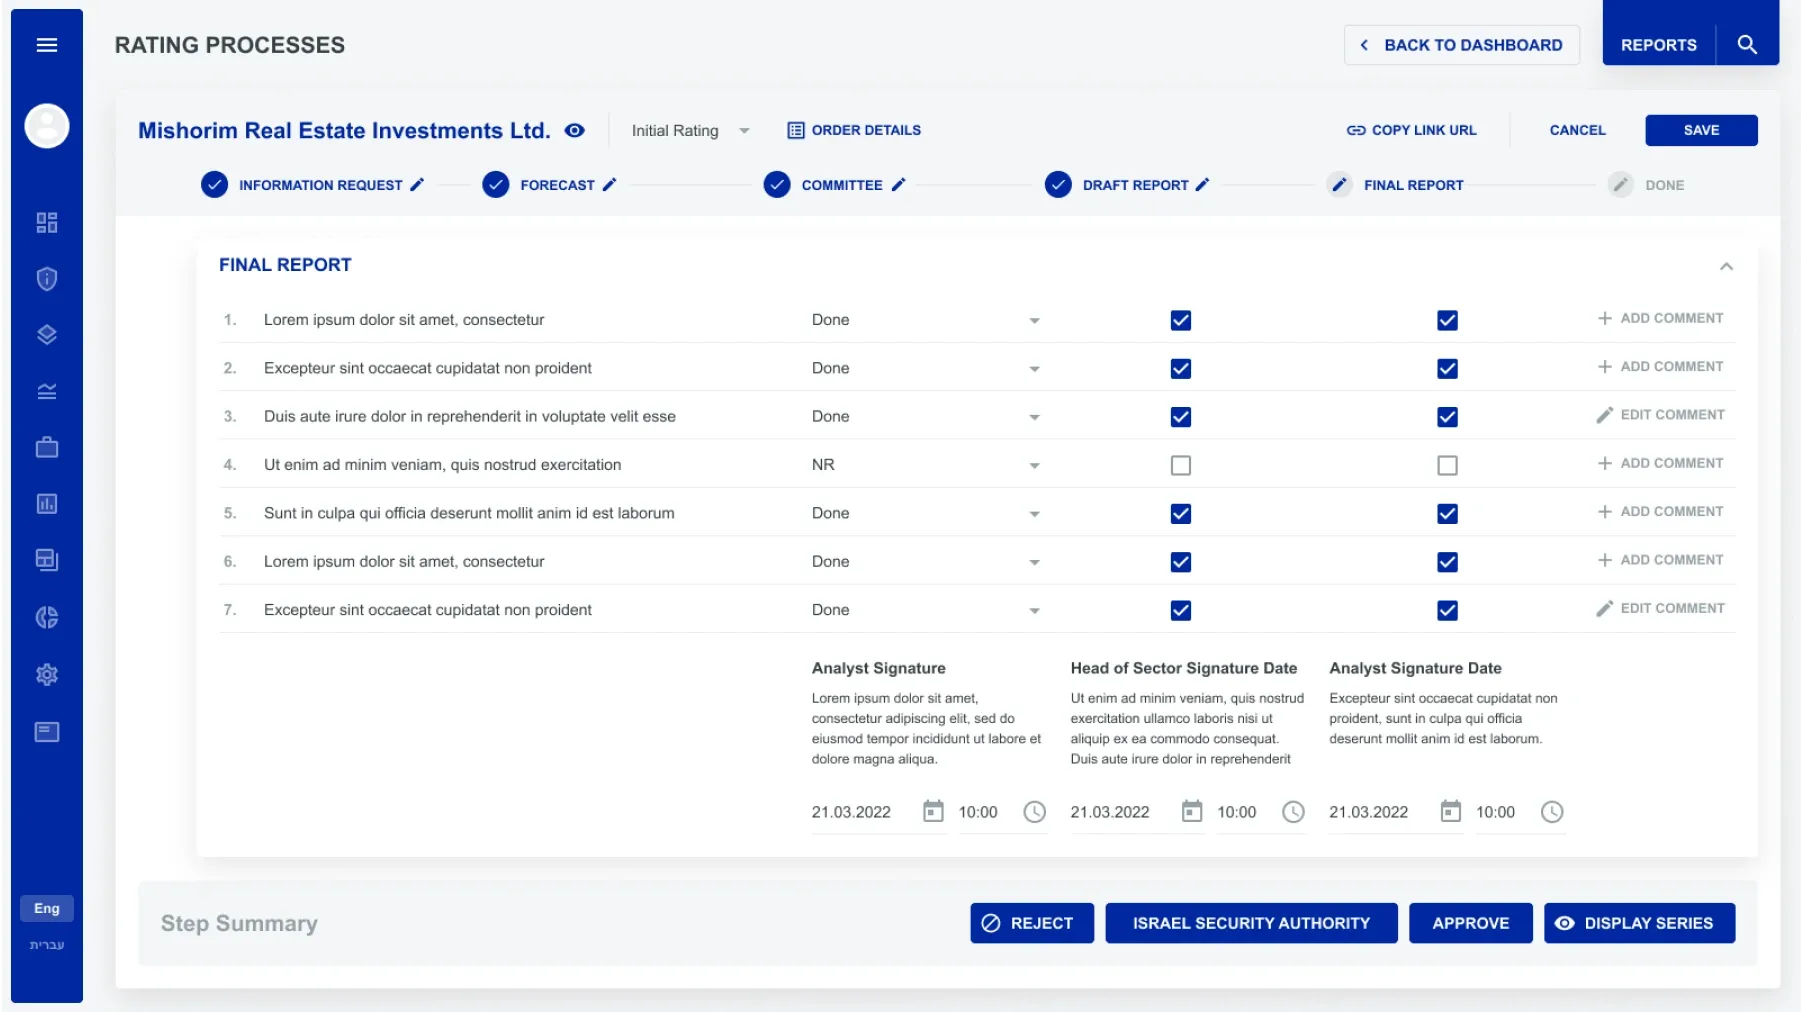
Task: Uncheck first checkbox in row 5
Action: [x=1181, y=514]
